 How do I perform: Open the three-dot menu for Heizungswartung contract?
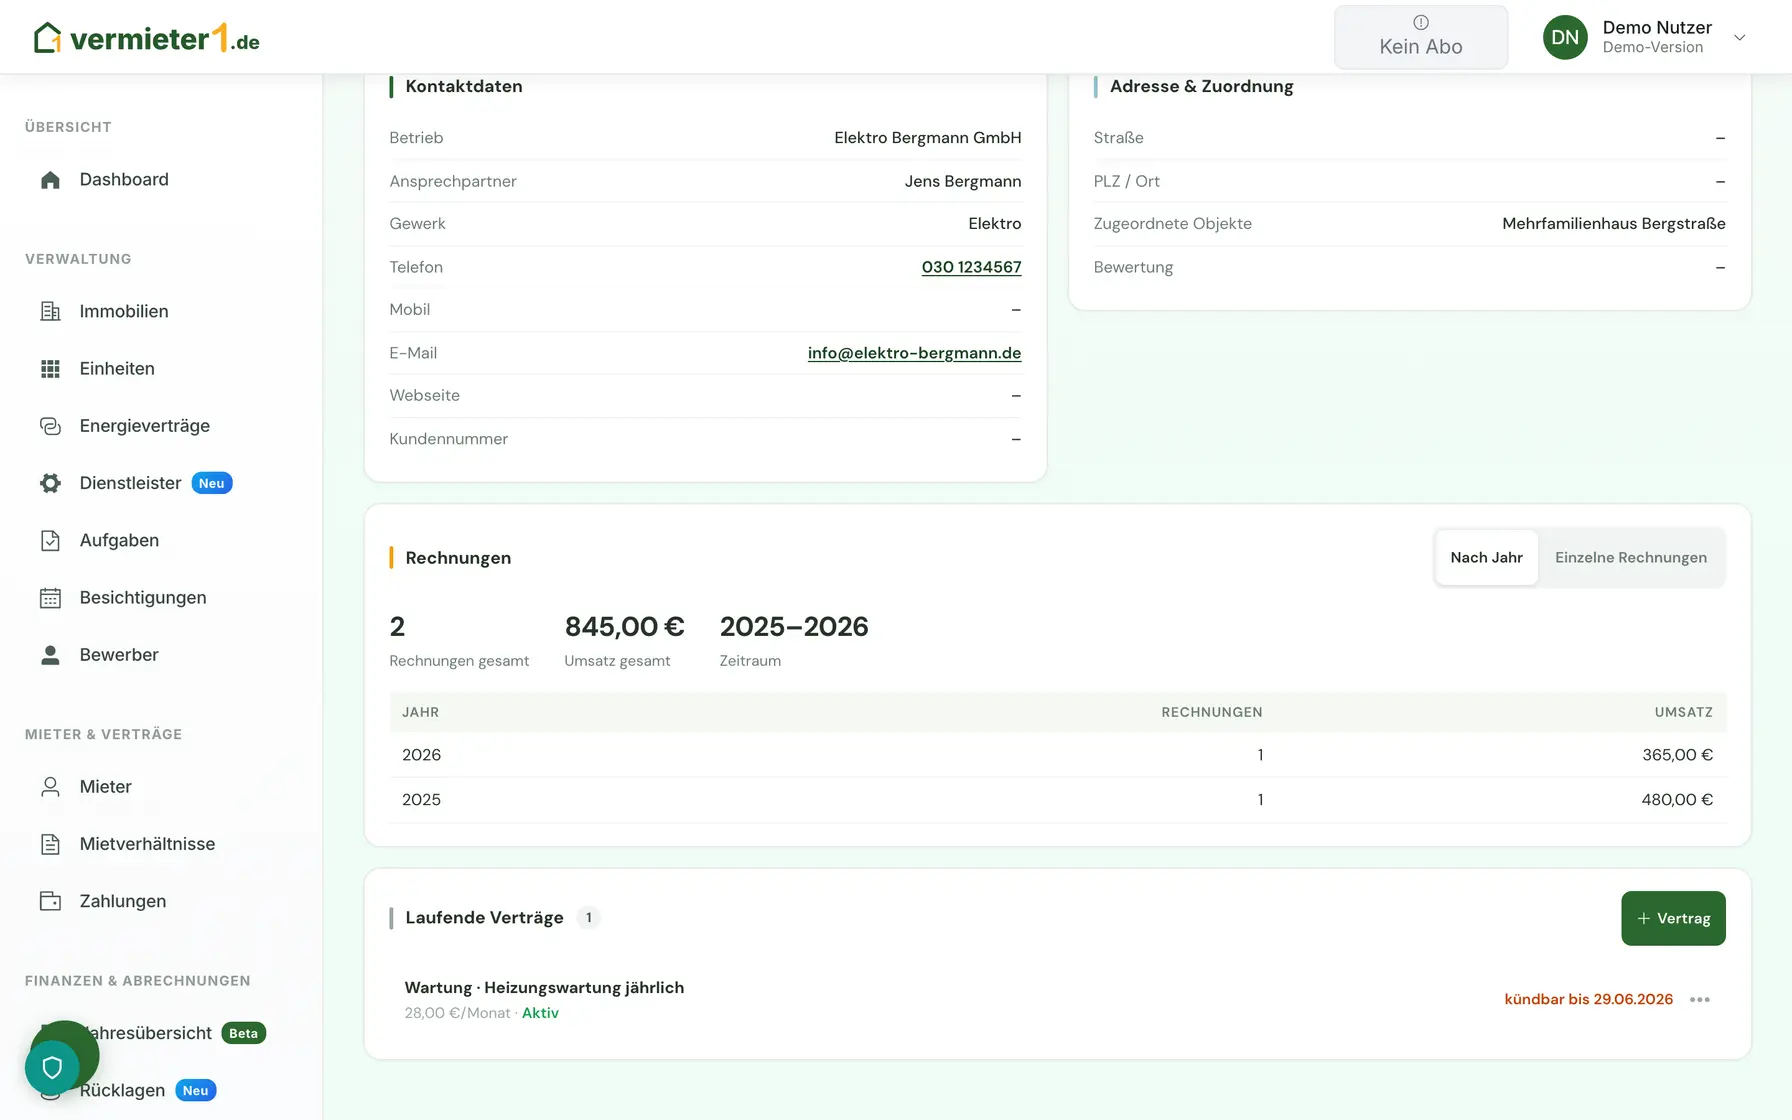pyautogui.click(x=1700, y=999)
